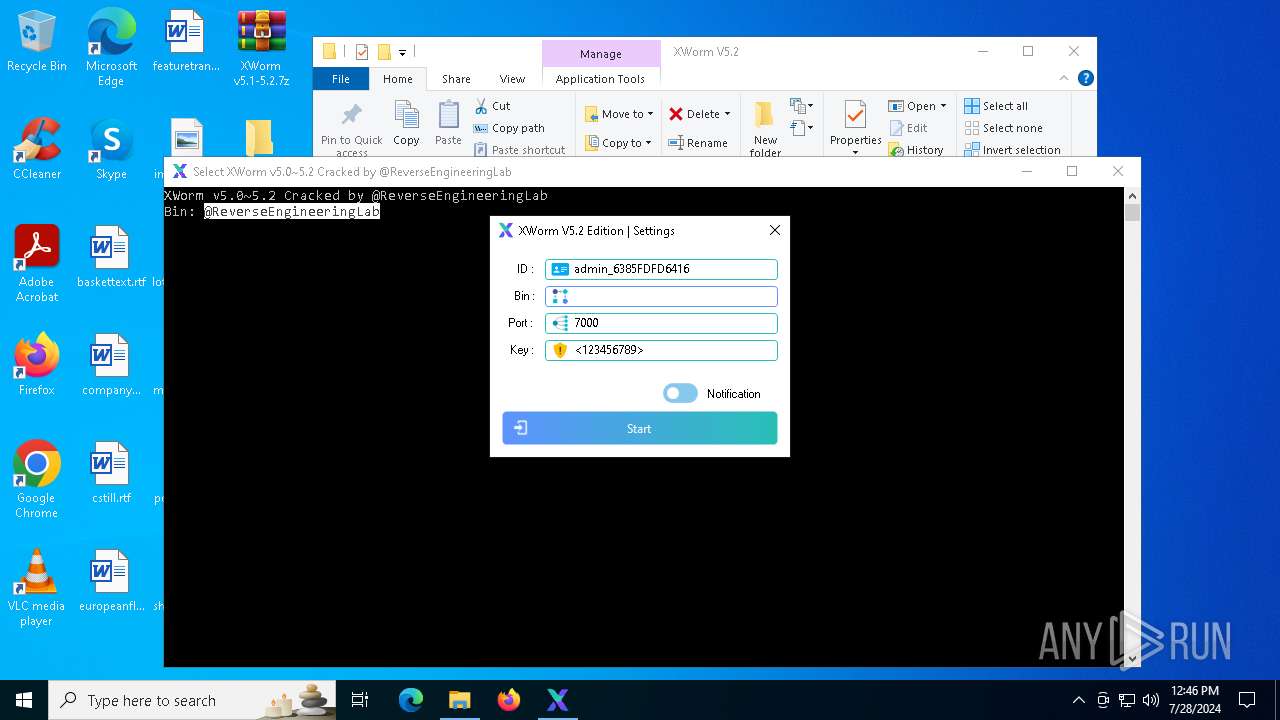
Task: Click the Edit command in ribbon
Action: [x=908, y=128]
